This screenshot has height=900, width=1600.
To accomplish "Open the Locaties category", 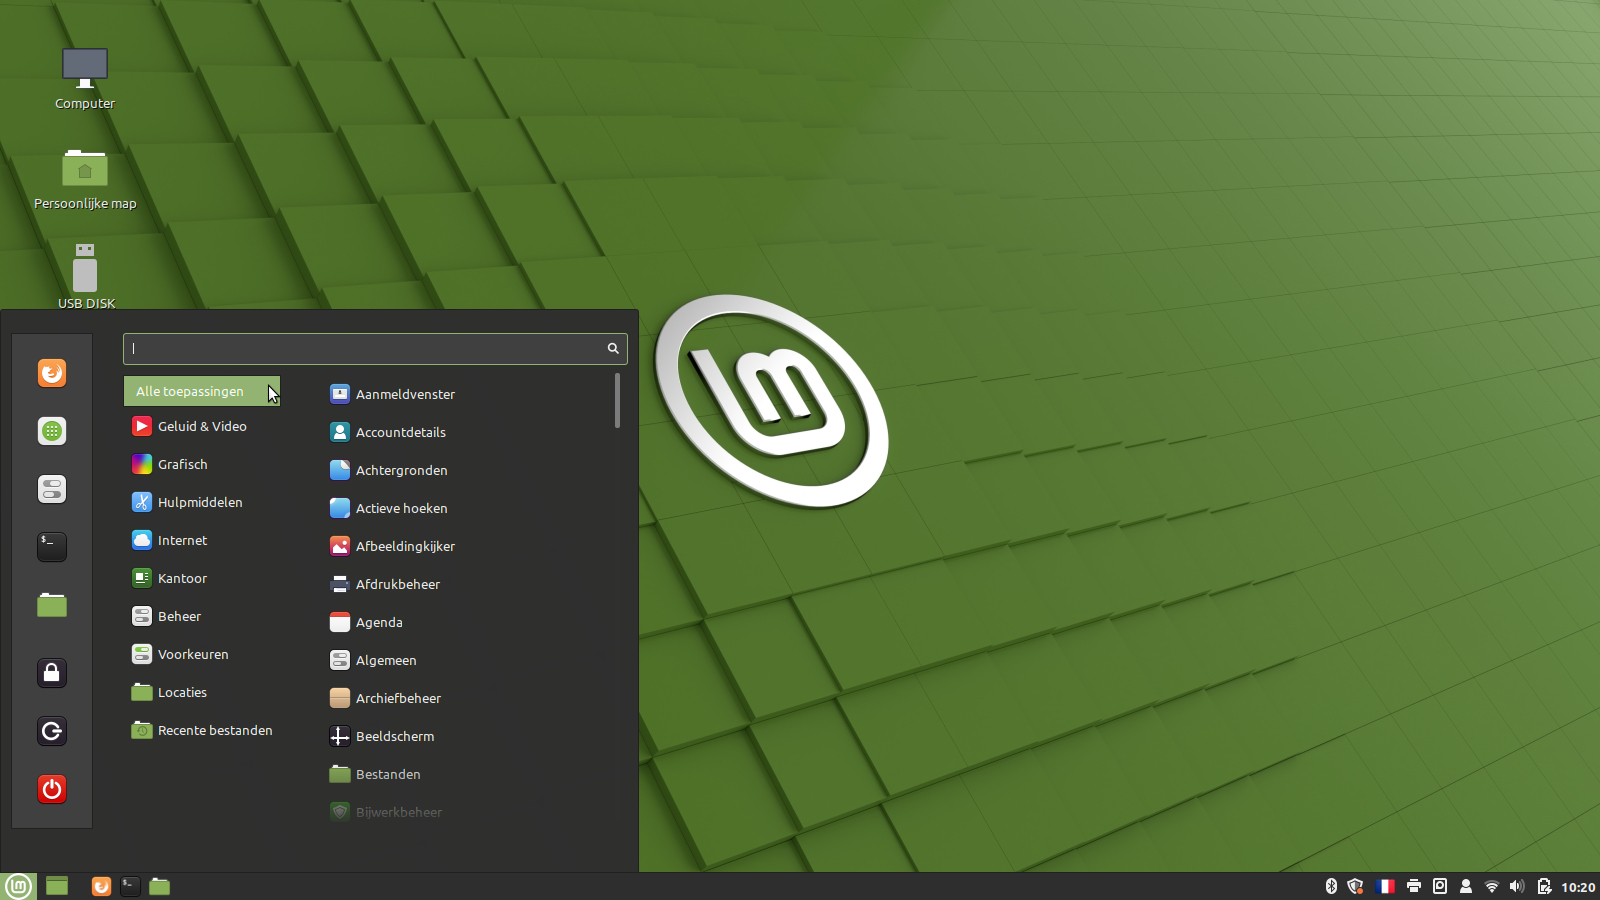I will (x=202, y=692).
